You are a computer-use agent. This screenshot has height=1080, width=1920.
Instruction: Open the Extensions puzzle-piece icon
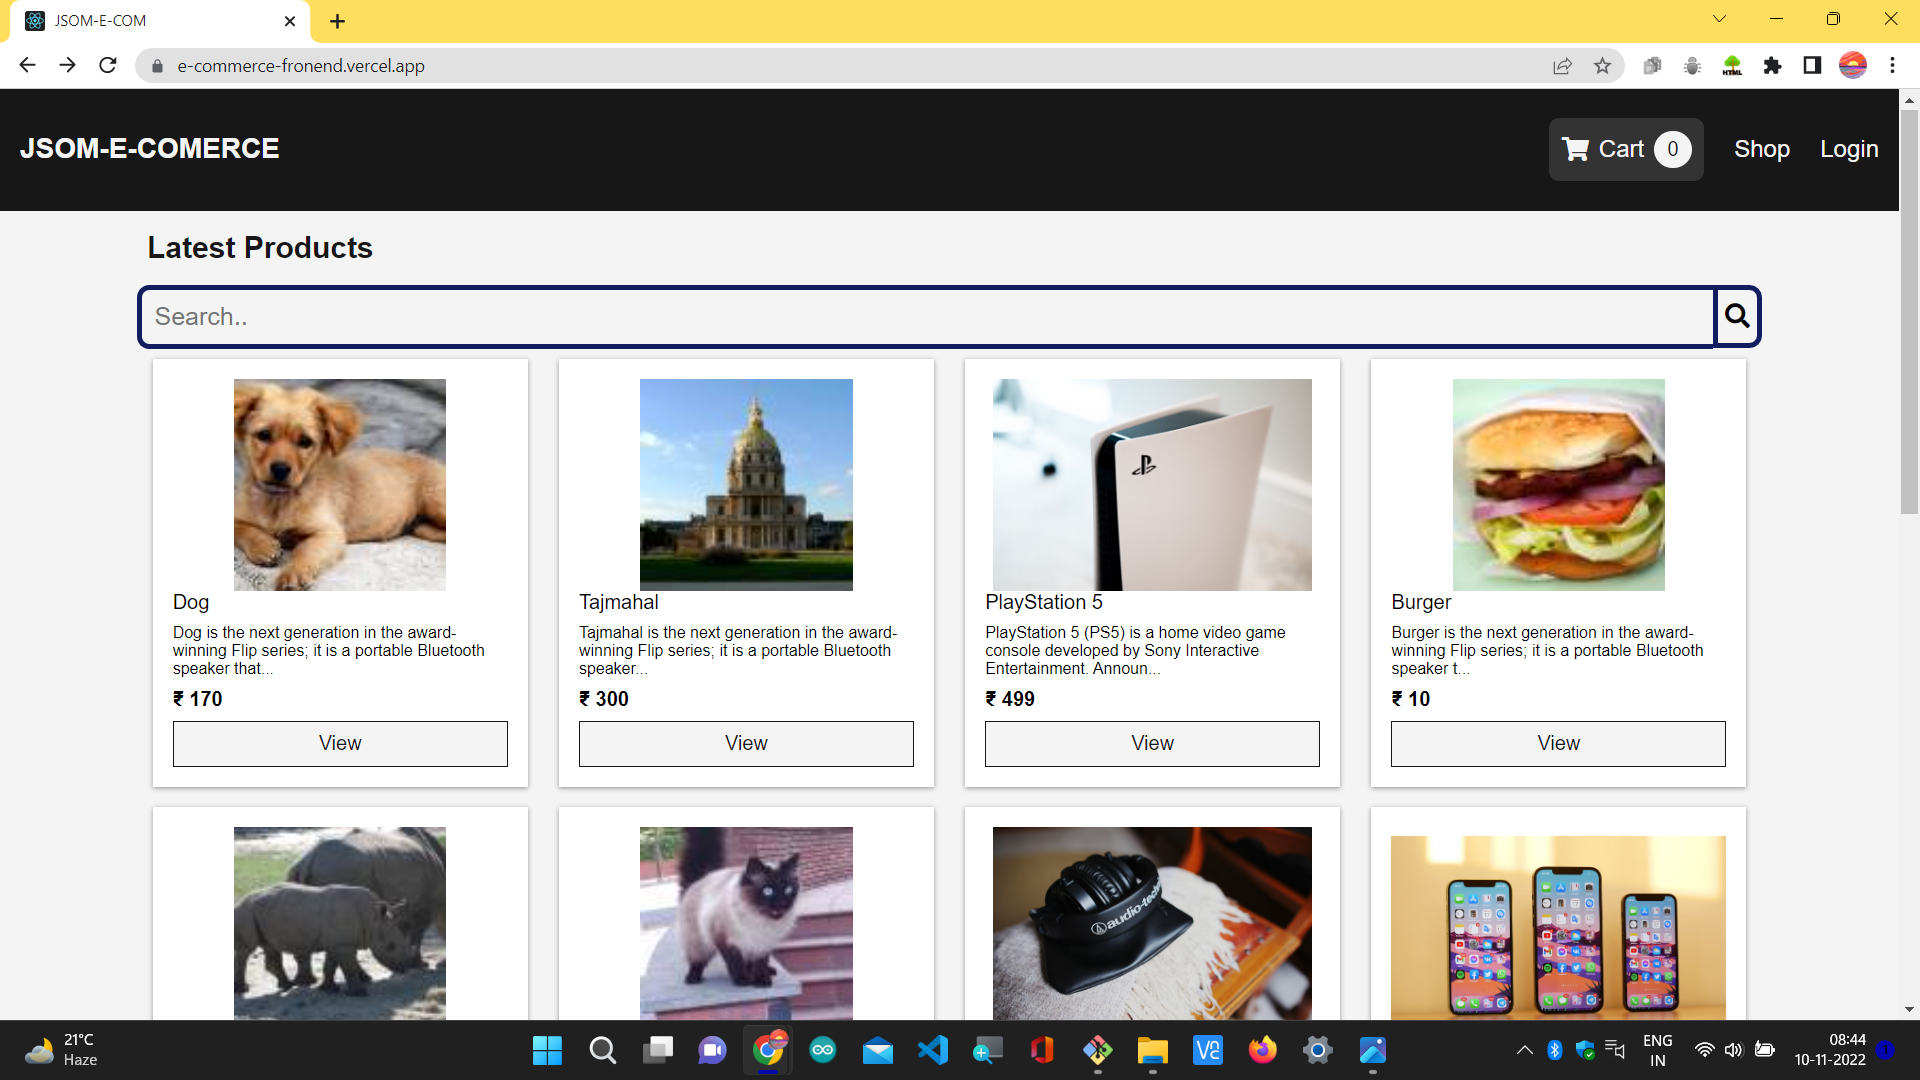[x=1772, y=65]
